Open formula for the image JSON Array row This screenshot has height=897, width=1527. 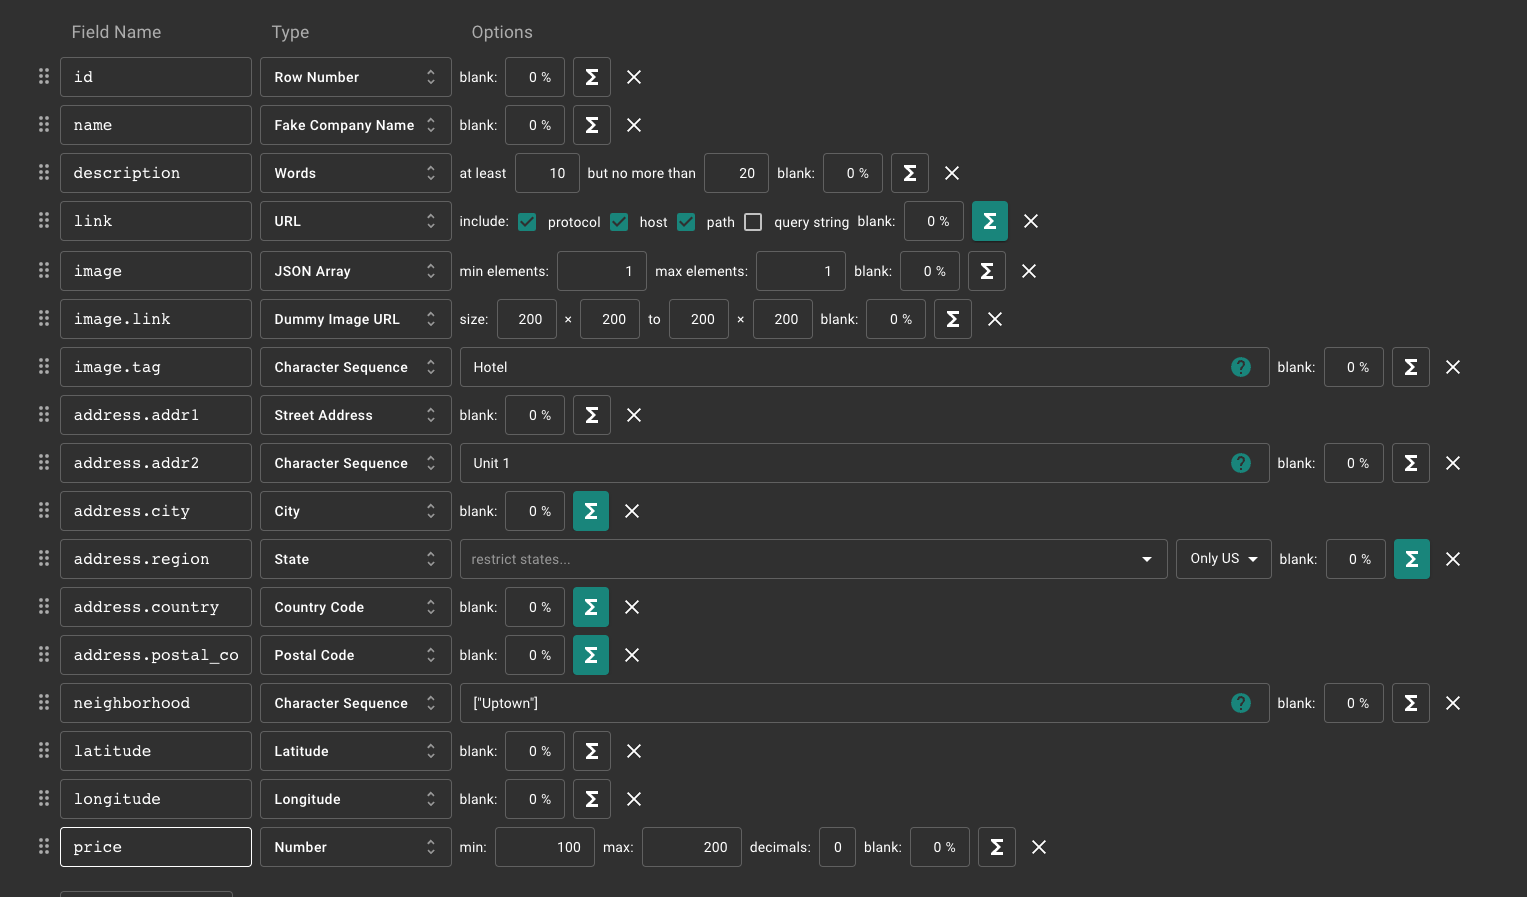(x=987, y=271)
